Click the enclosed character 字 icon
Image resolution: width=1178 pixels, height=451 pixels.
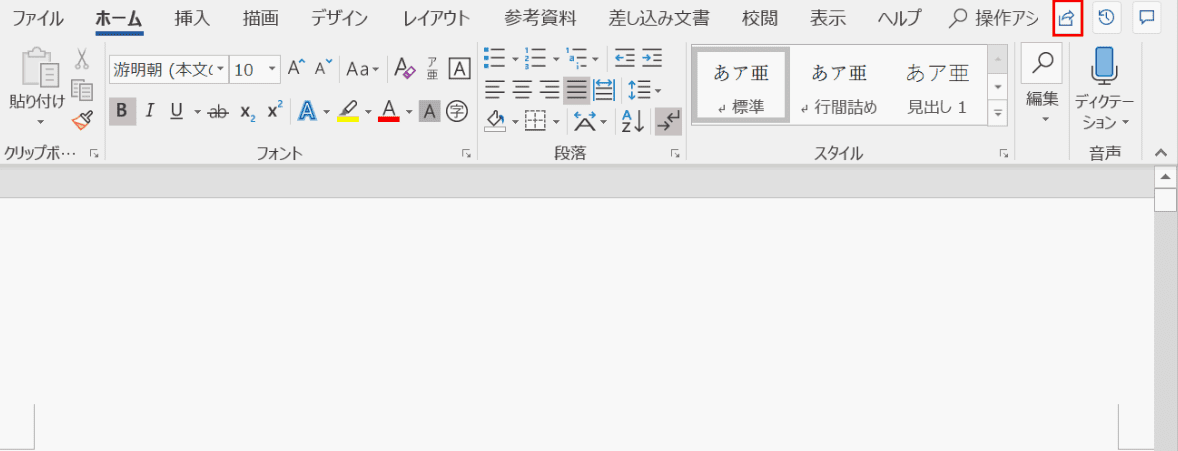457,112
